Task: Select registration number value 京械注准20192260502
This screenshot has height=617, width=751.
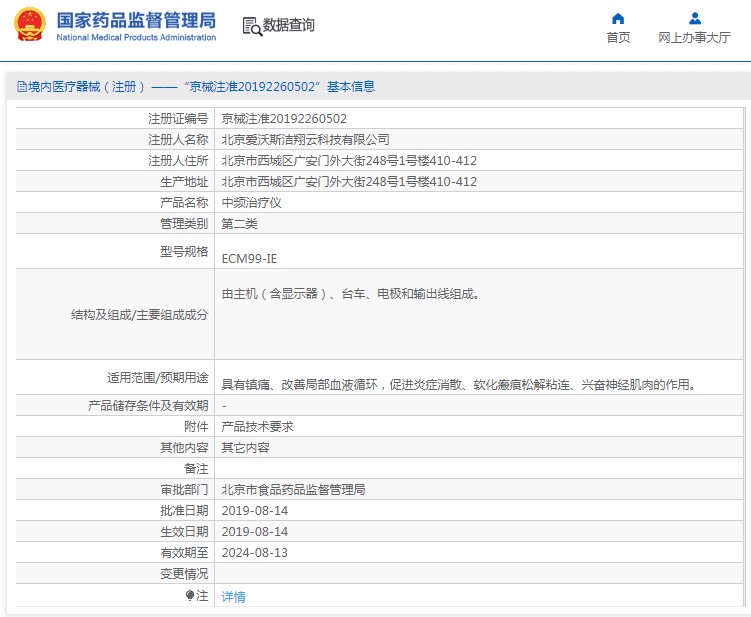Action: (284, 118)
